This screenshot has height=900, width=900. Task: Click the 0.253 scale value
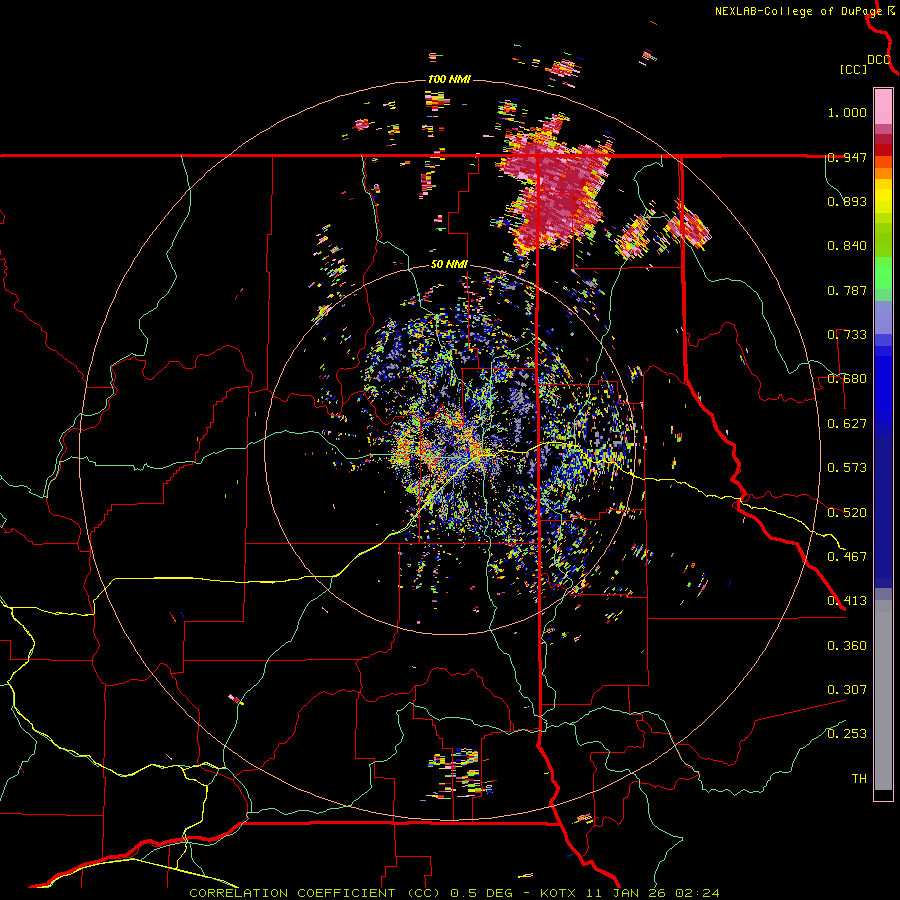click(x=847, y=734)
